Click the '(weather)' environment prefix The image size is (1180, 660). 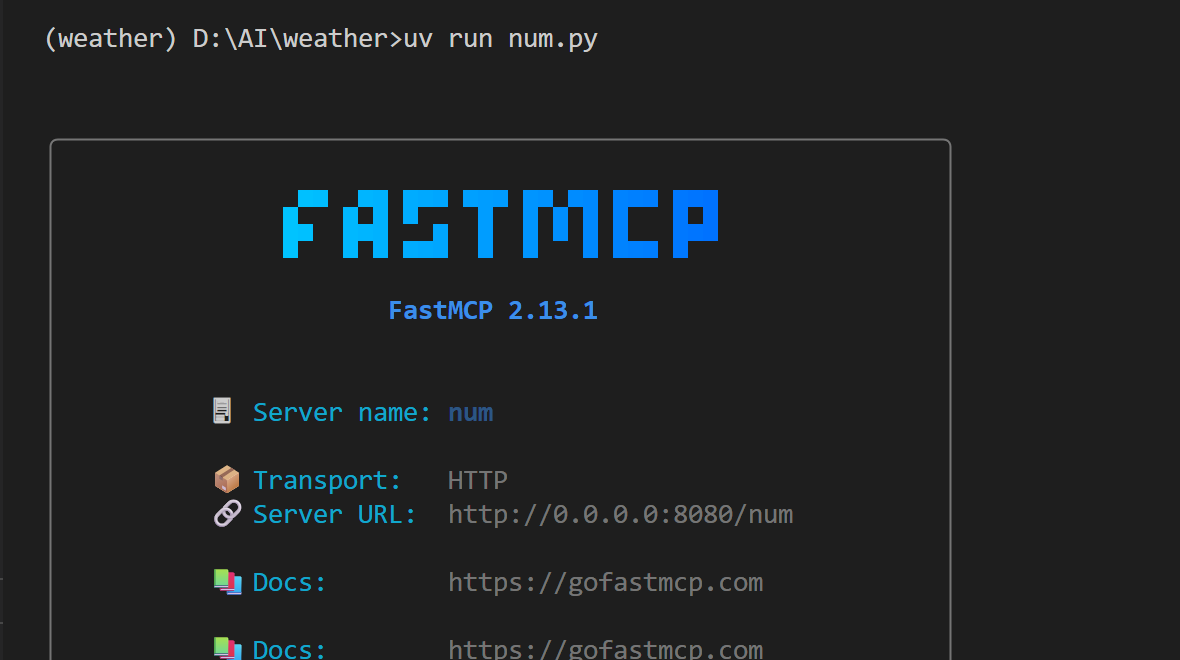coord(111,38)
